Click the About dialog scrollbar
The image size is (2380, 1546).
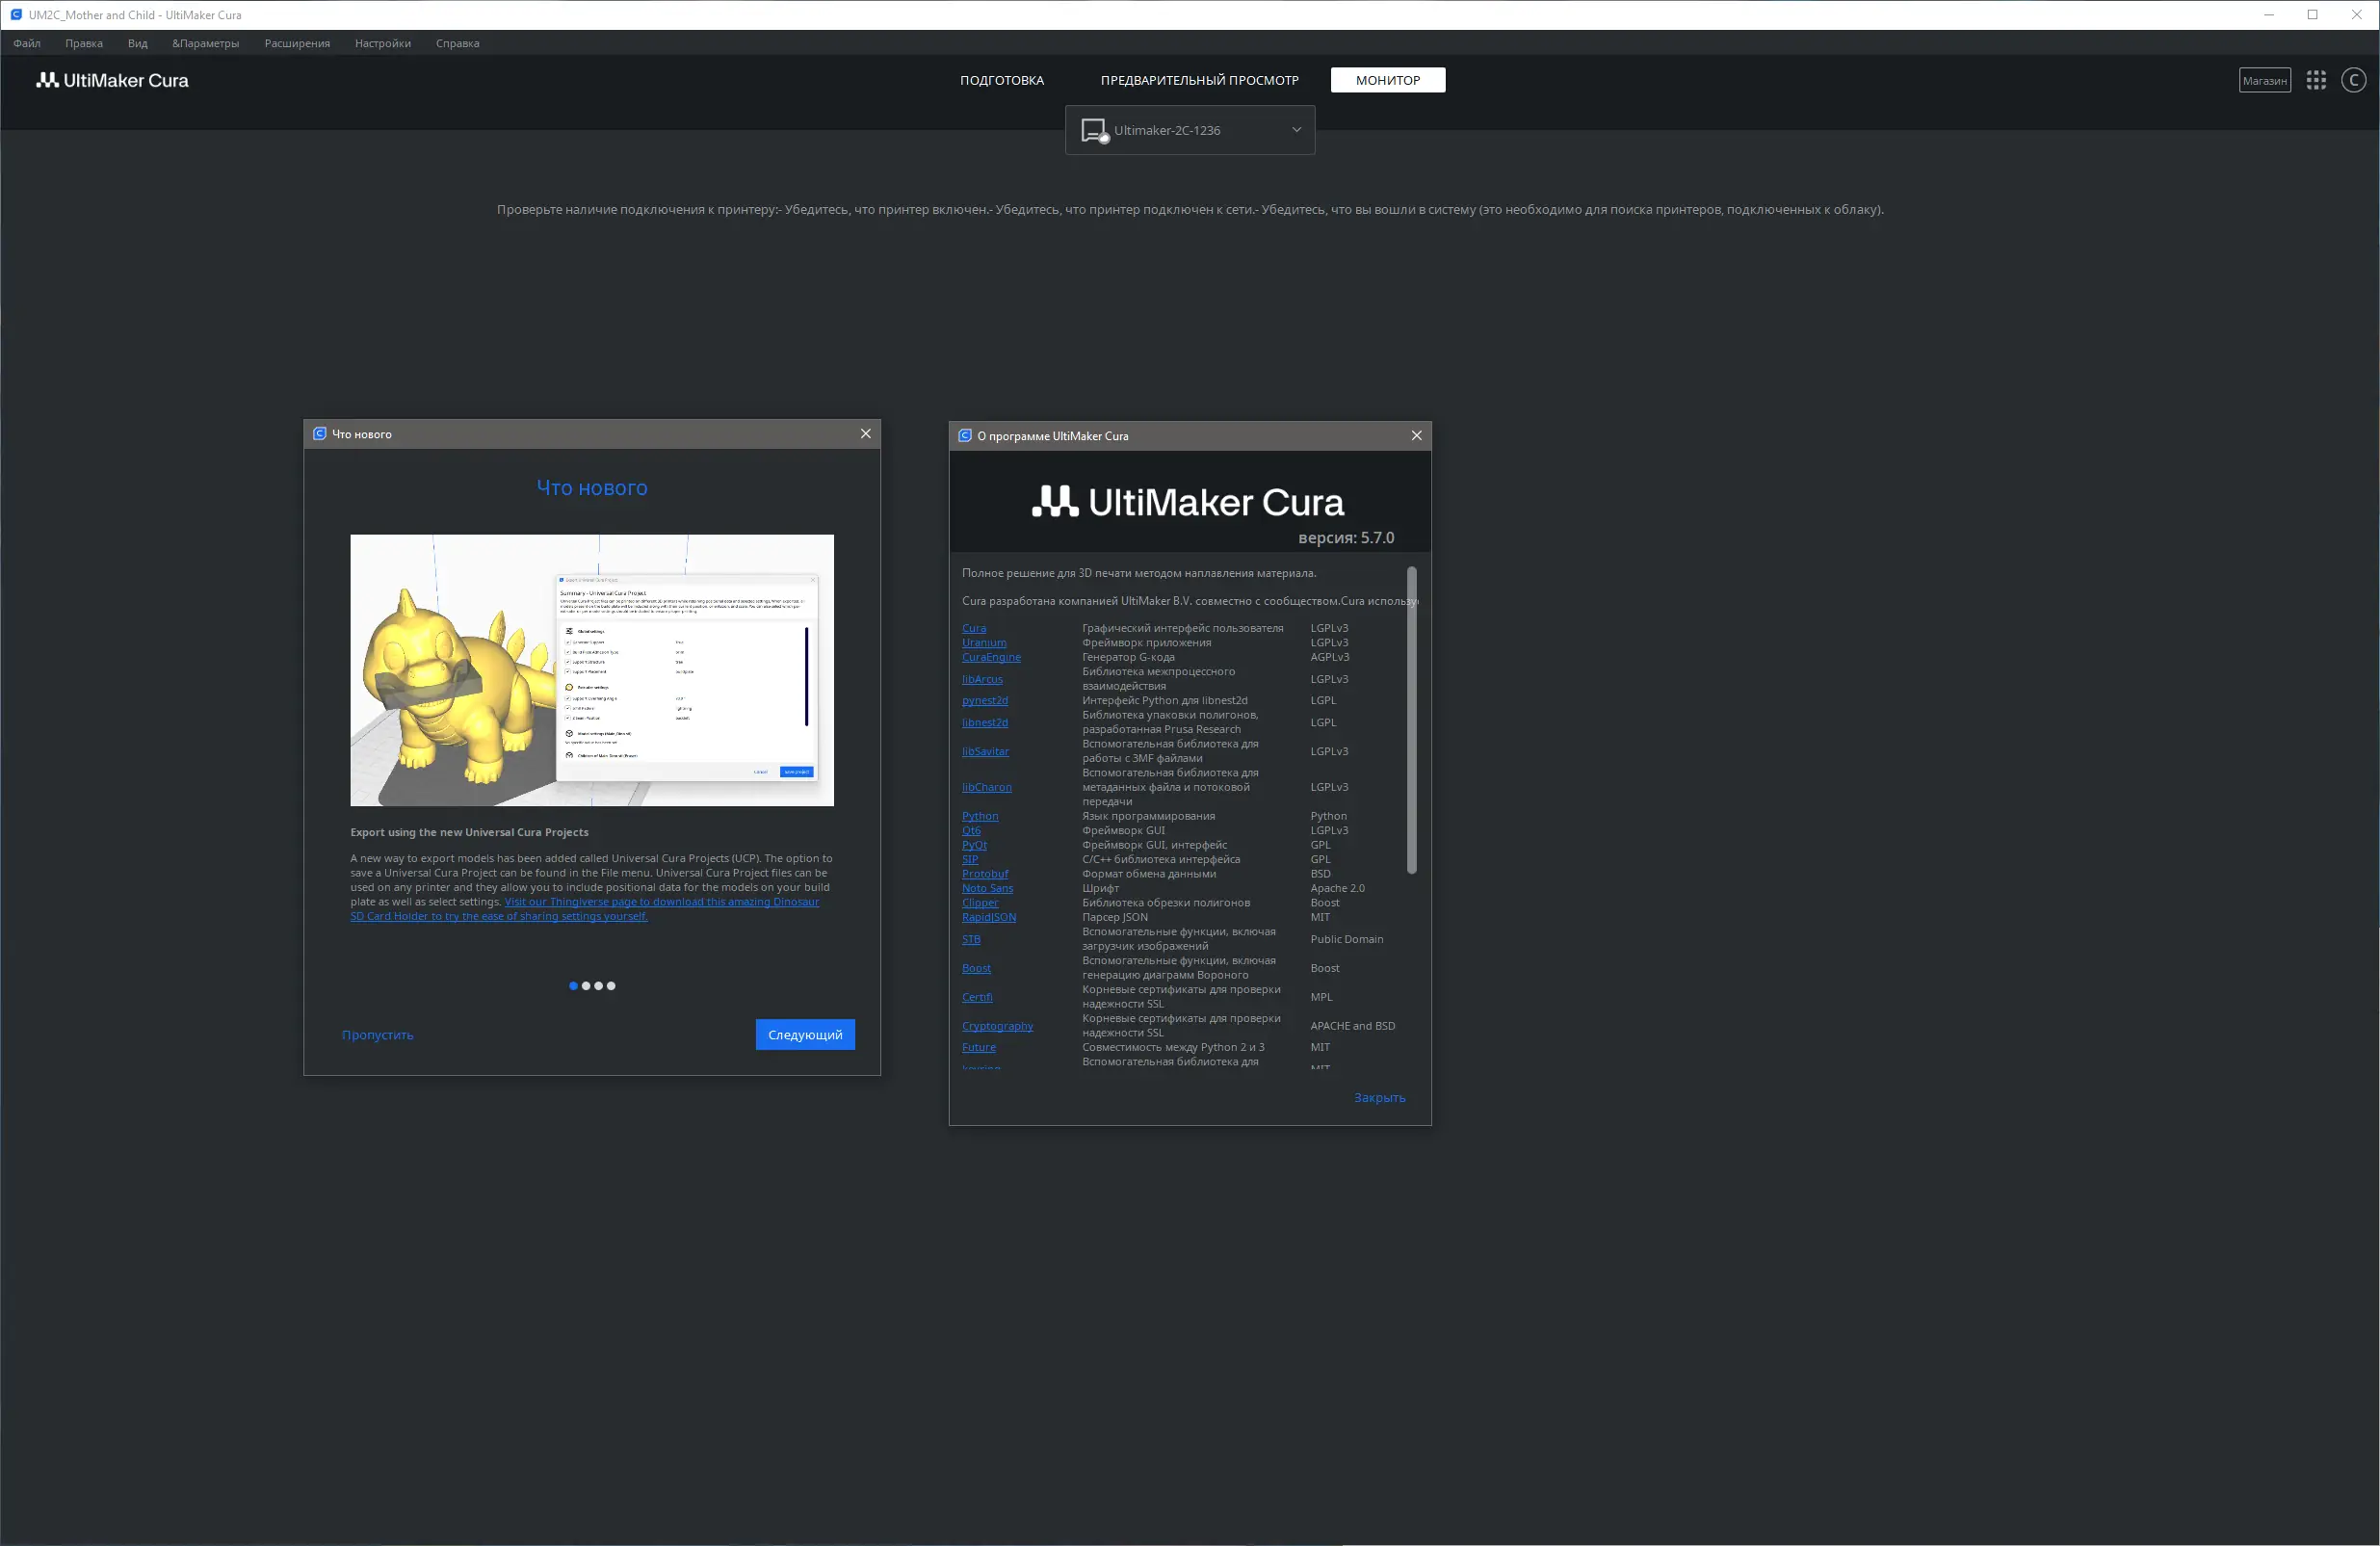pyautogui.click(x=1411, y=720)
